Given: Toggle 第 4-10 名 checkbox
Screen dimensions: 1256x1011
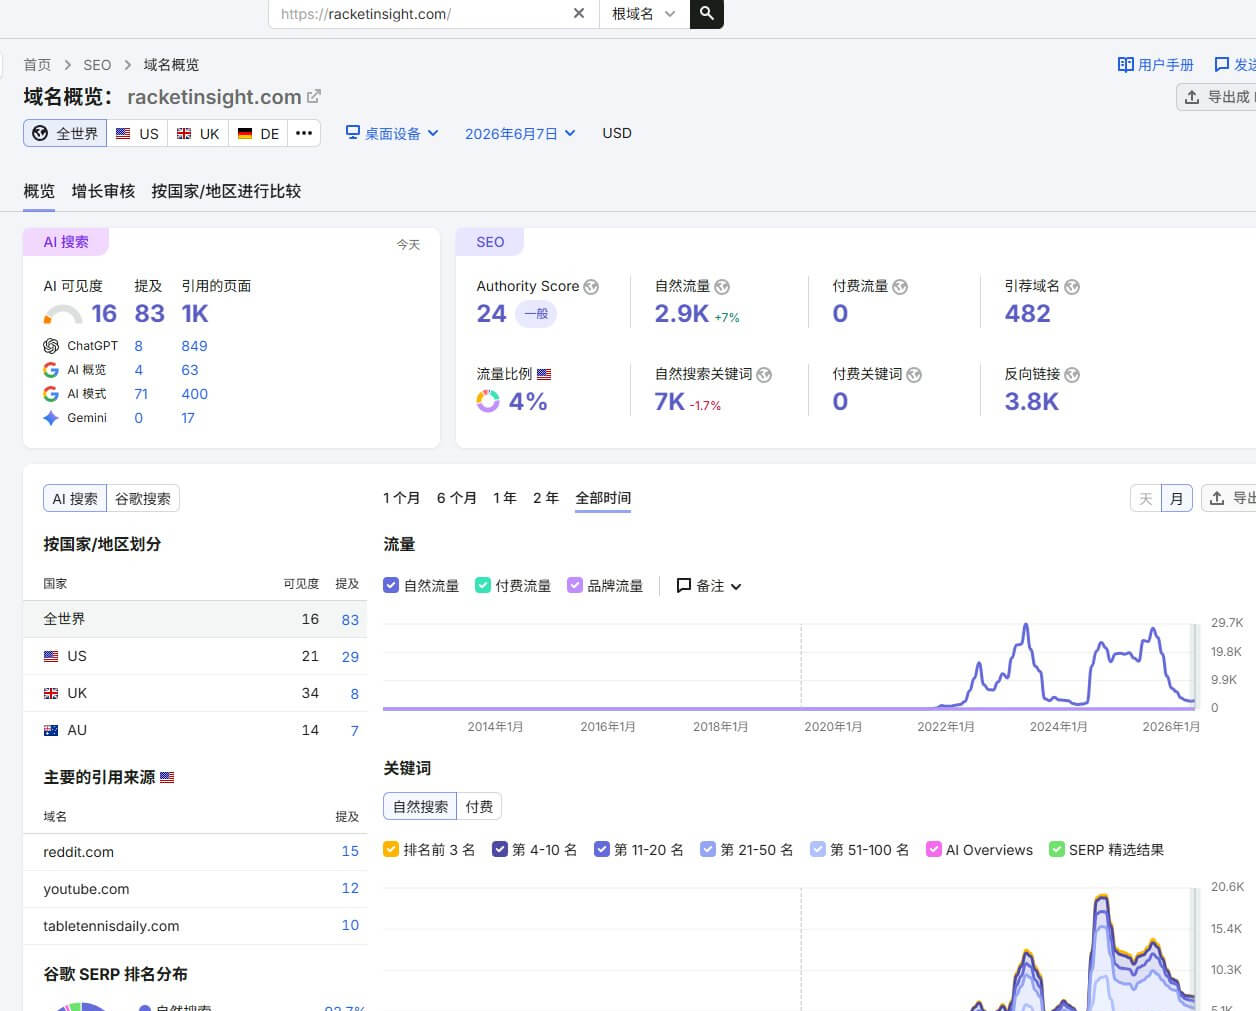Looking at the screenshot, I should [x=500, y=849].
